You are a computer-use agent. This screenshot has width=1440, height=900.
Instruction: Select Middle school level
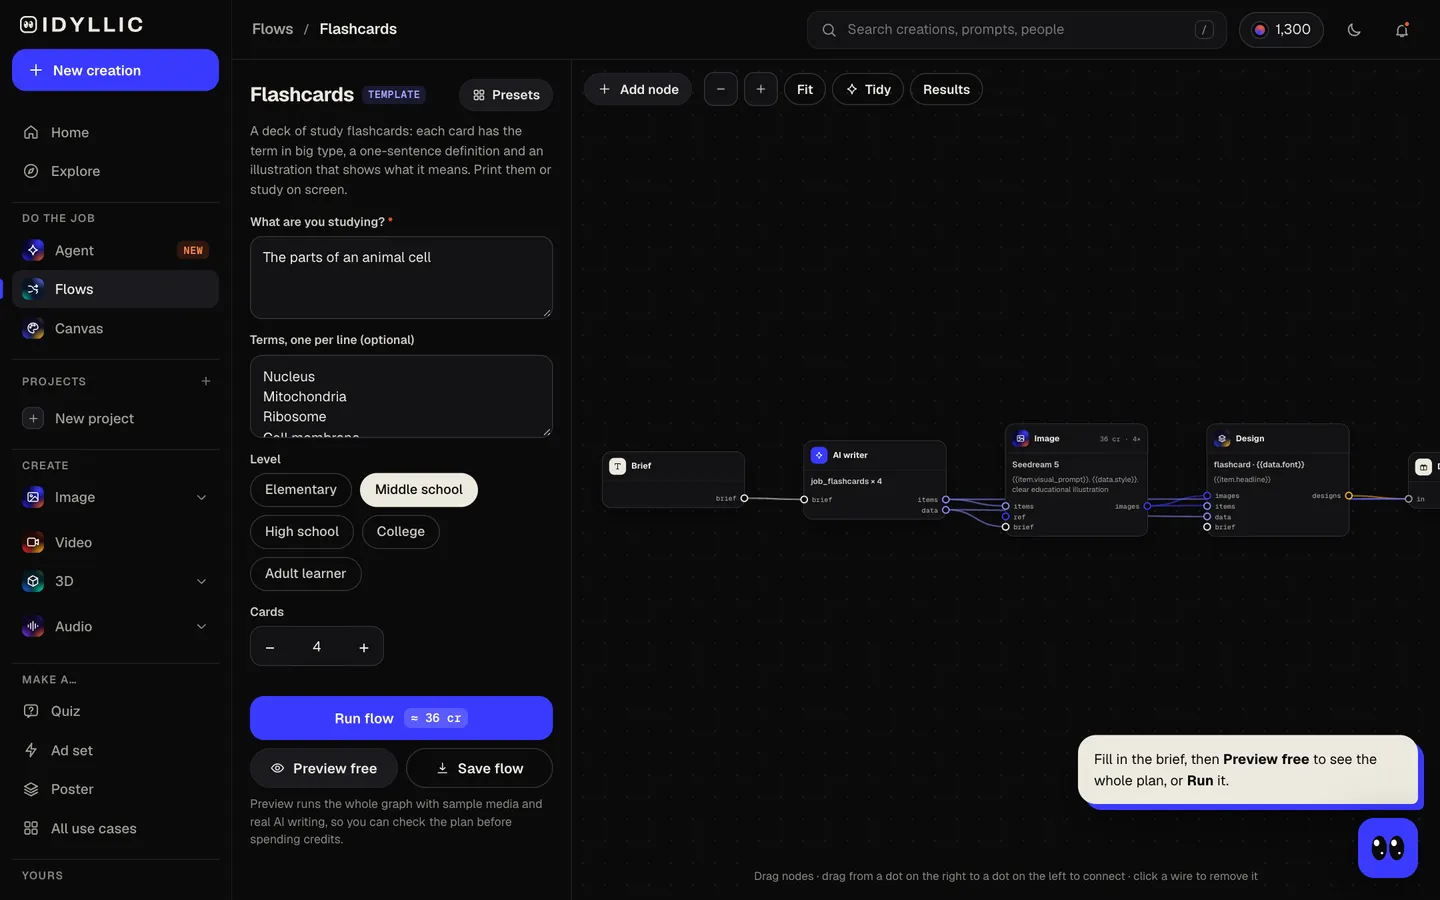pos(419,490)
